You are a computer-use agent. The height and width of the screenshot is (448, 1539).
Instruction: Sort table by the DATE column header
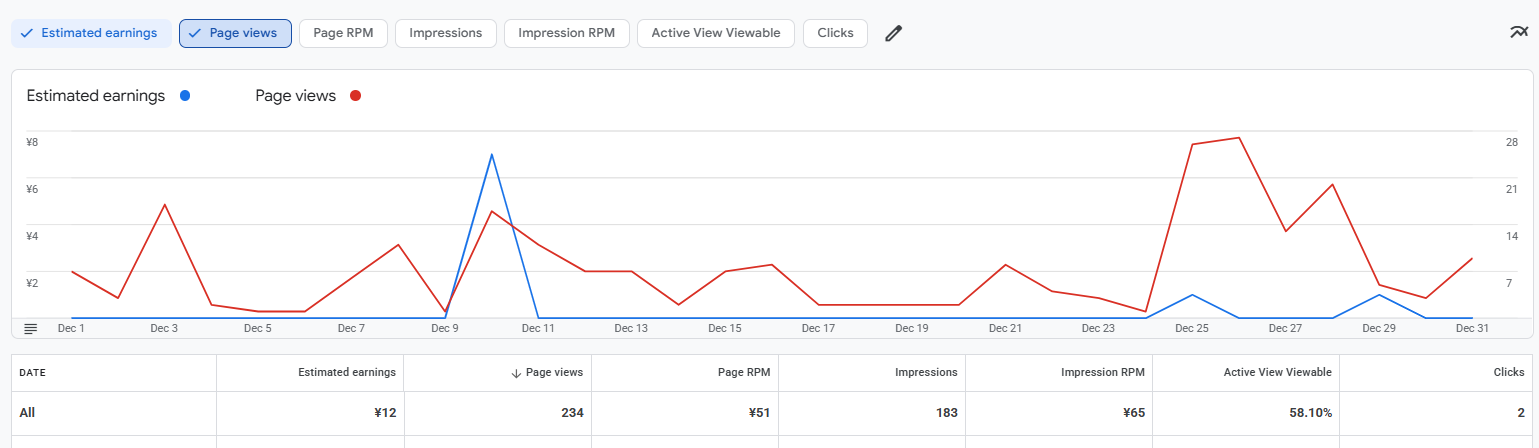click(x=33, y=372)
